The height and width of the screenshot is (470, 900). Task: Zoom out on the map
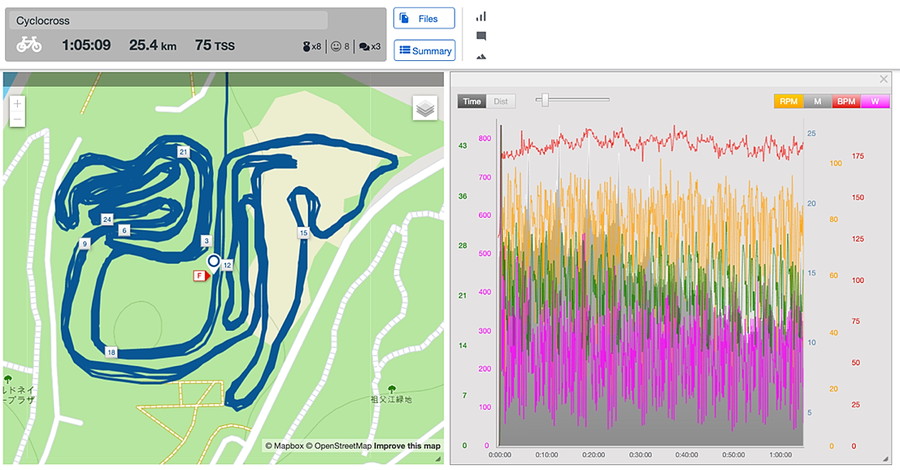17,120
